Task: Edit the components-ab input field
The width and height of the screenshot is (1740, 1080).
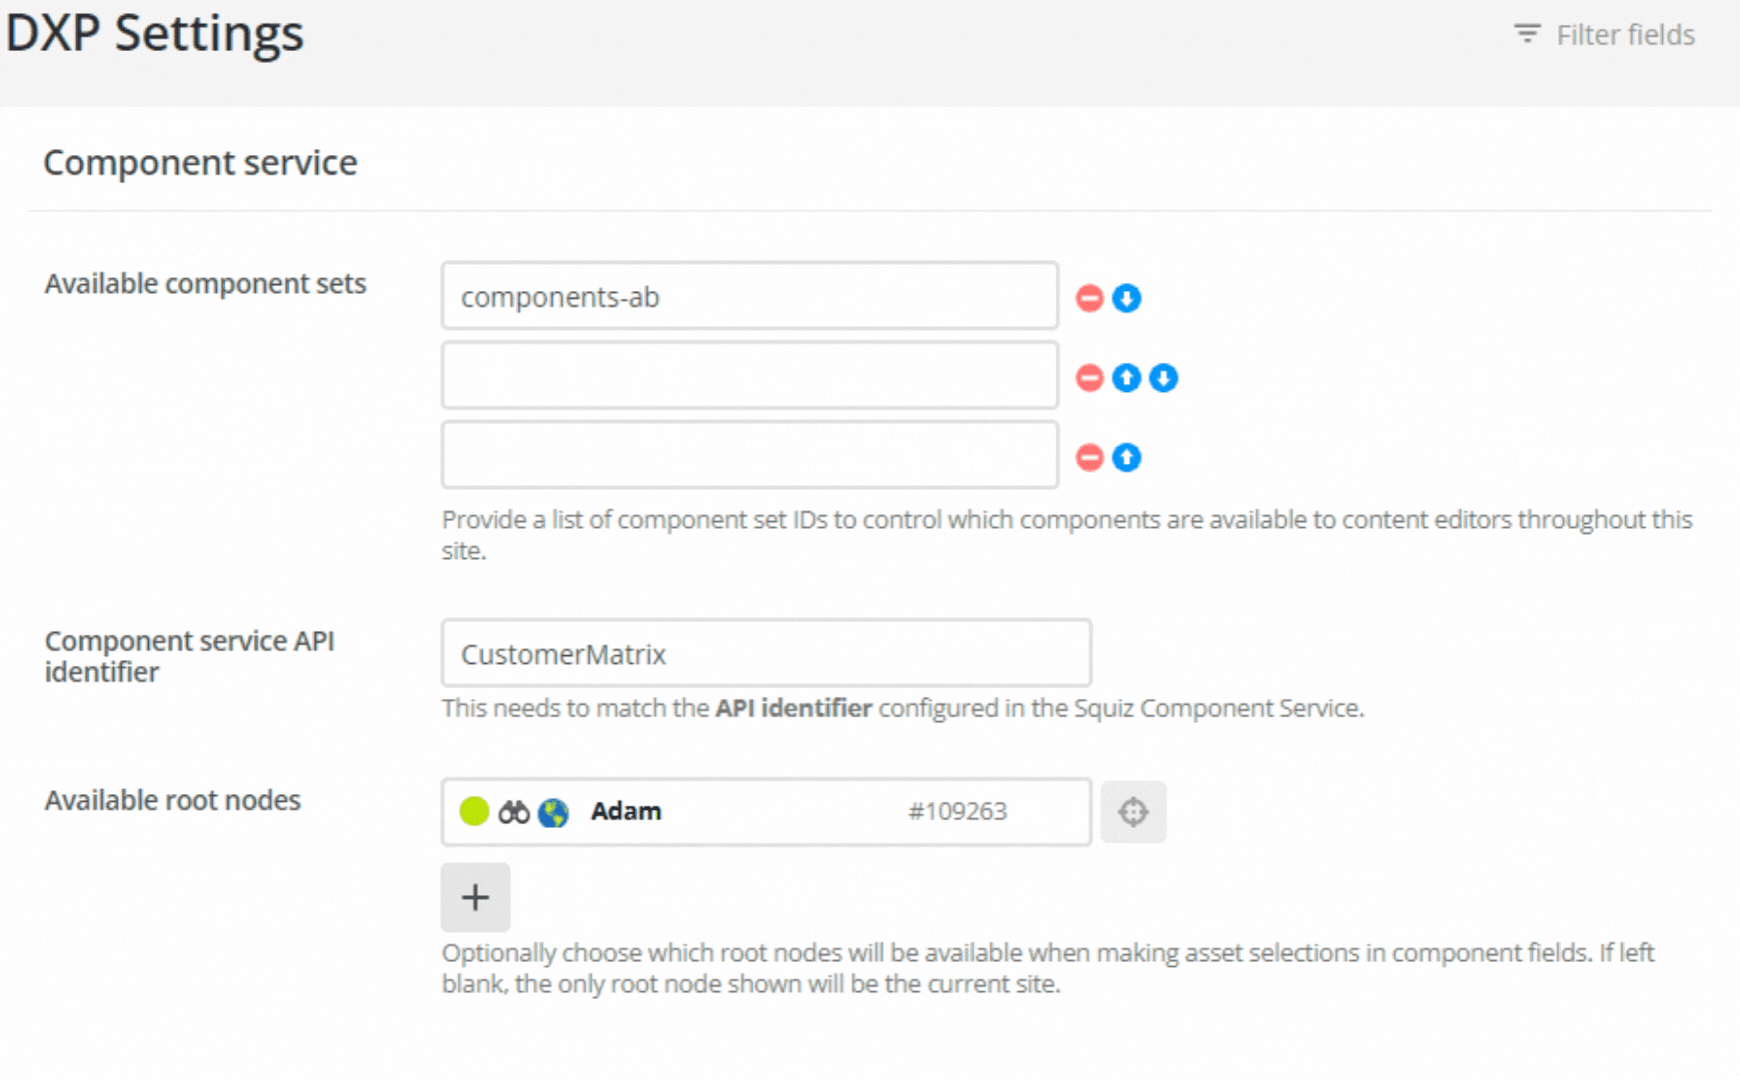Action: click(x=748, y=296)
